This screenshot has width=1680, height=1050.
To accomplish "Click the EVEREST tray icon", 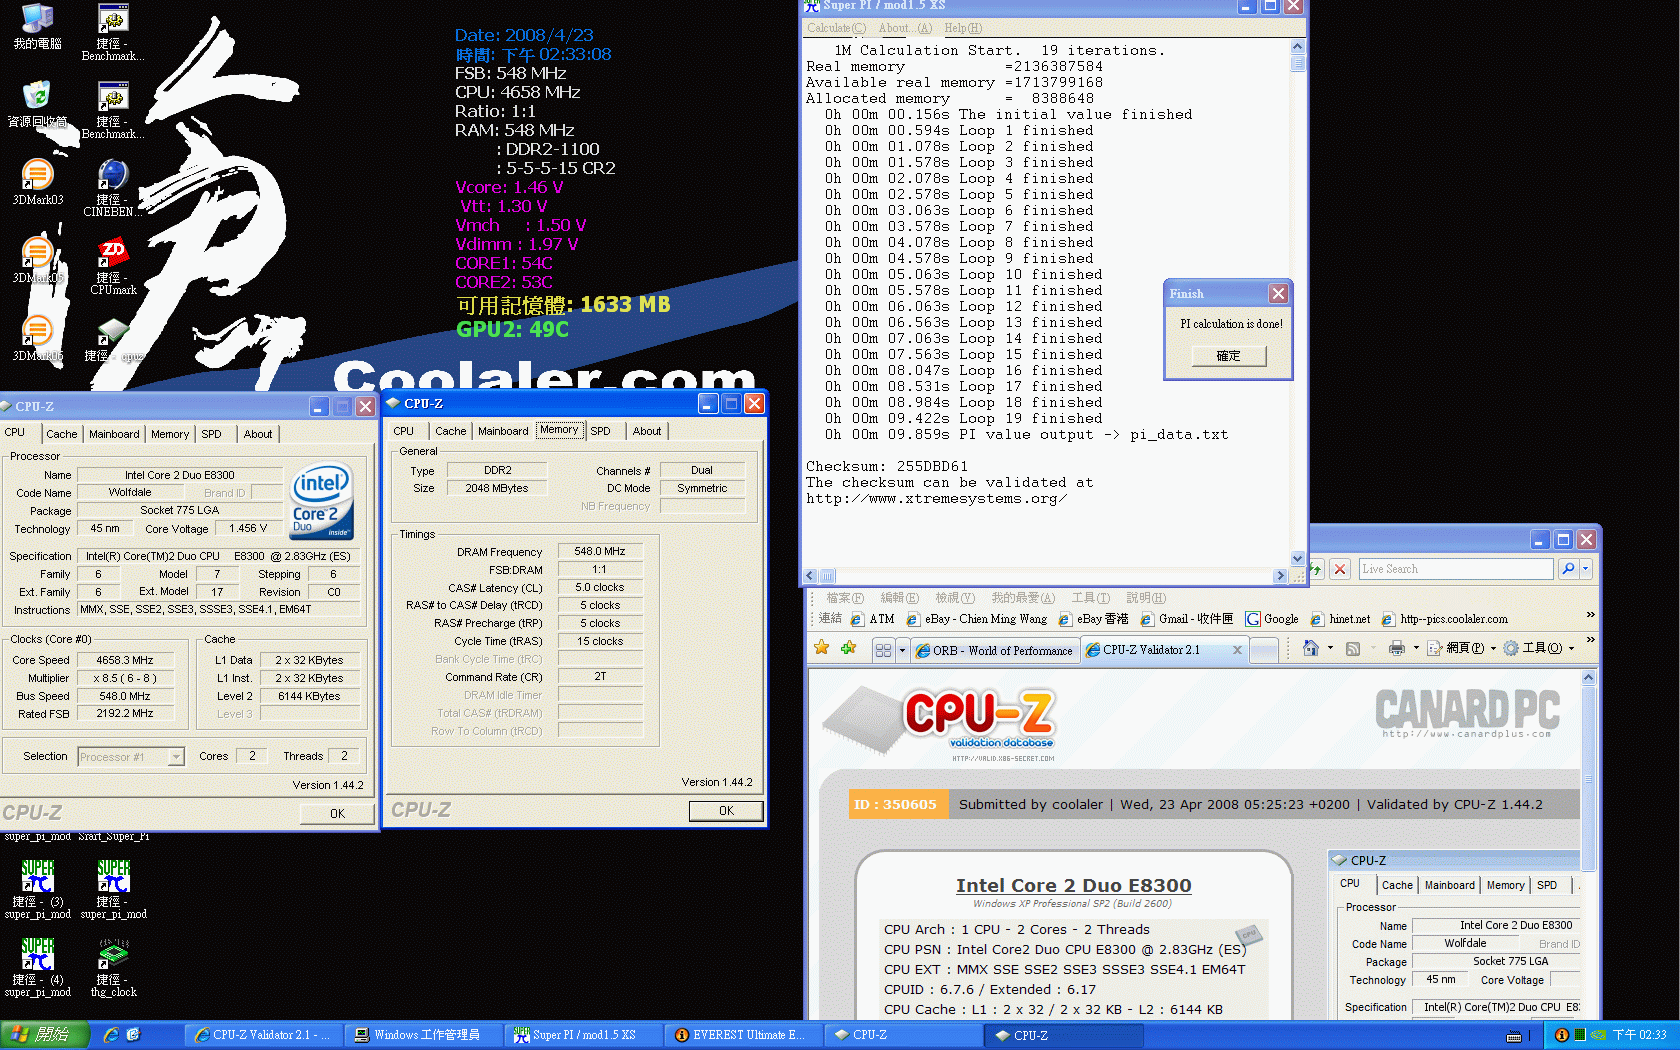I will click(1561, 1035).
